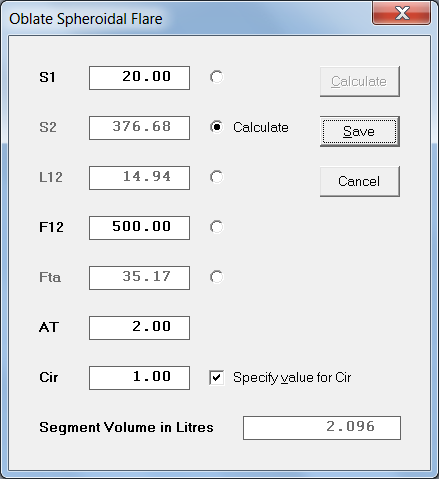
Task: Select the S1 radio button
Action: coord(216,77)
